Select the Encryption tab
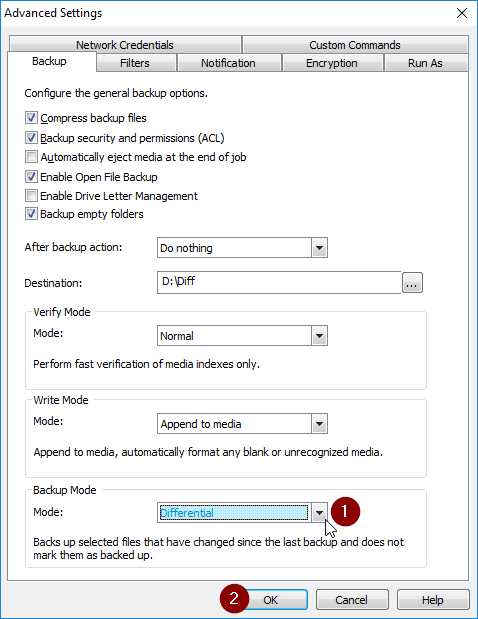The image size is (478, 619). (x=332, y=63)
